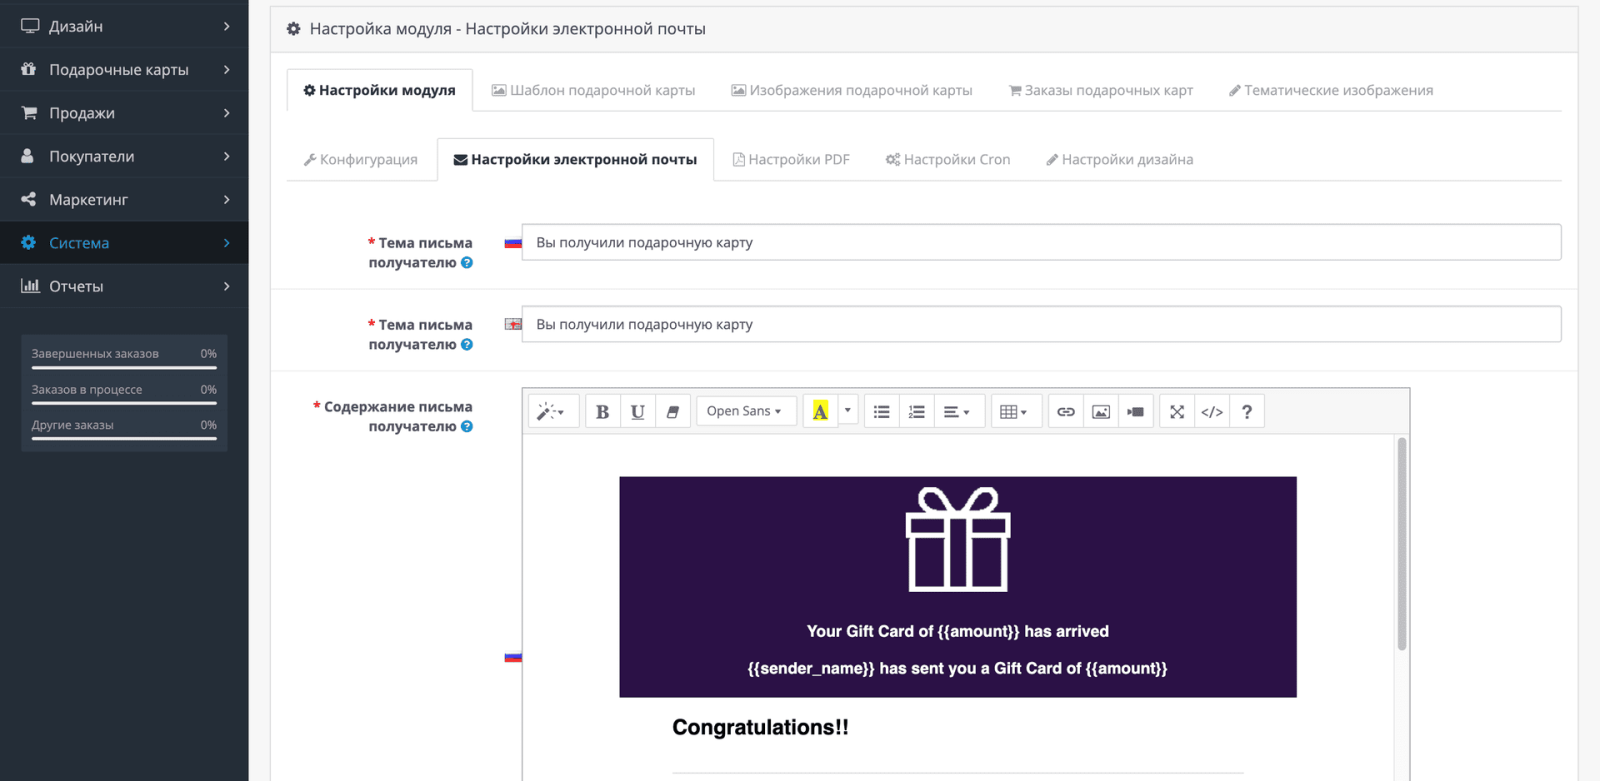Screen dimensions: 1600x782
Task: Switch to code view in editor
Action: tap(1212, 412)
